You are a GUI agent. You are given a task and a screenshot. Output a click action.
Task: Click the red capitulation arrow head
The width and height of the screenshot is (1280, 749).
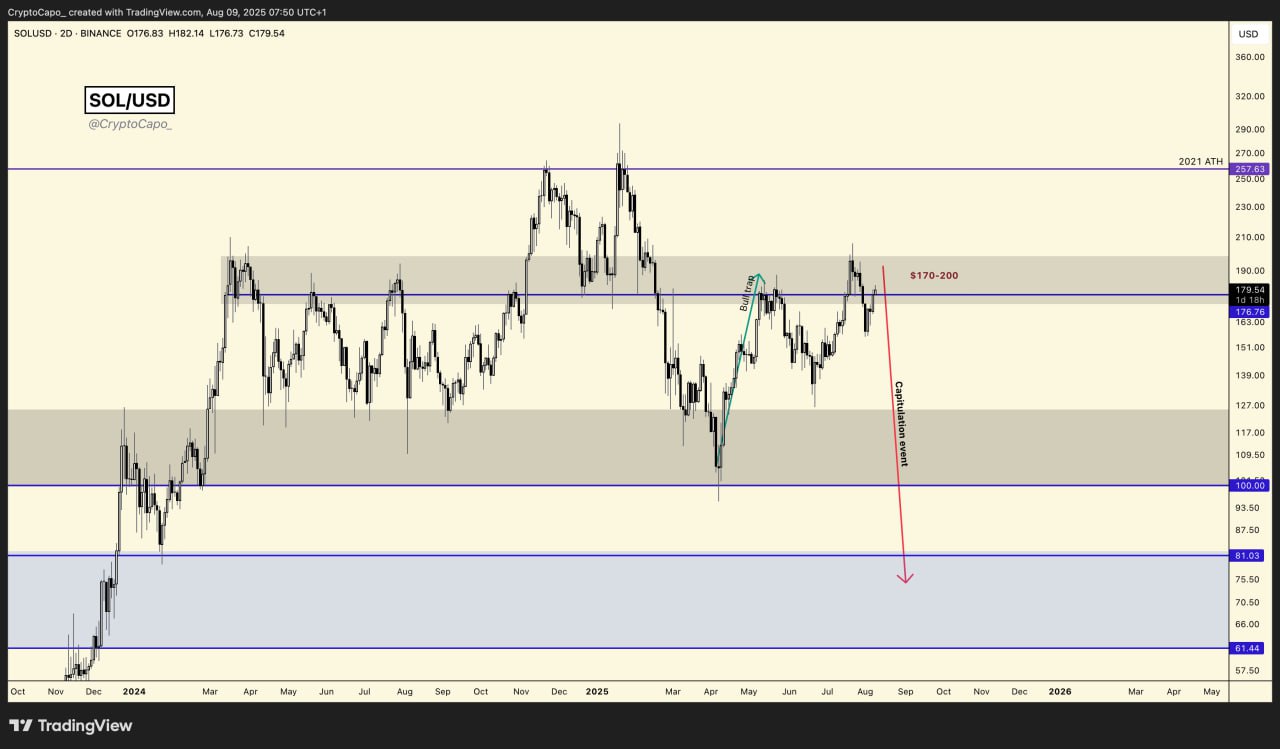[x=905, y=578]
